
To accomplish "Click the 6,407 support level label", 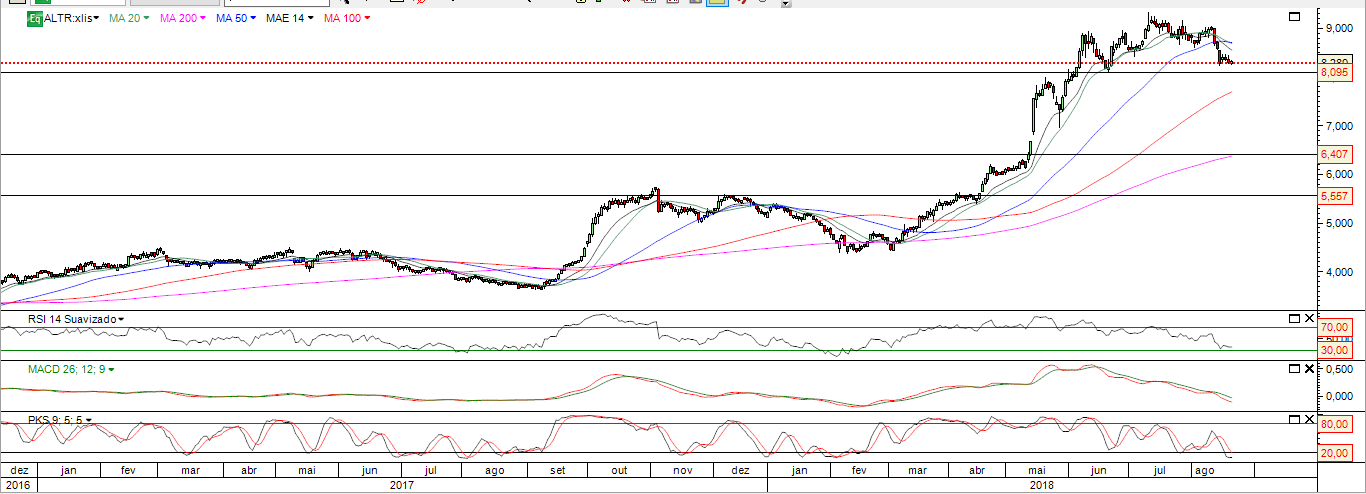I will (1334, 155).
